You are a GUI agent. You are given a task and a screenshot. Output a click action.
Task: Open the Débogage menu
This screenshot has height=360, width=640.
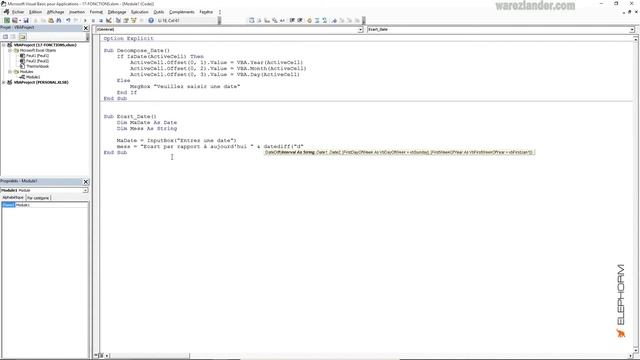117,12
